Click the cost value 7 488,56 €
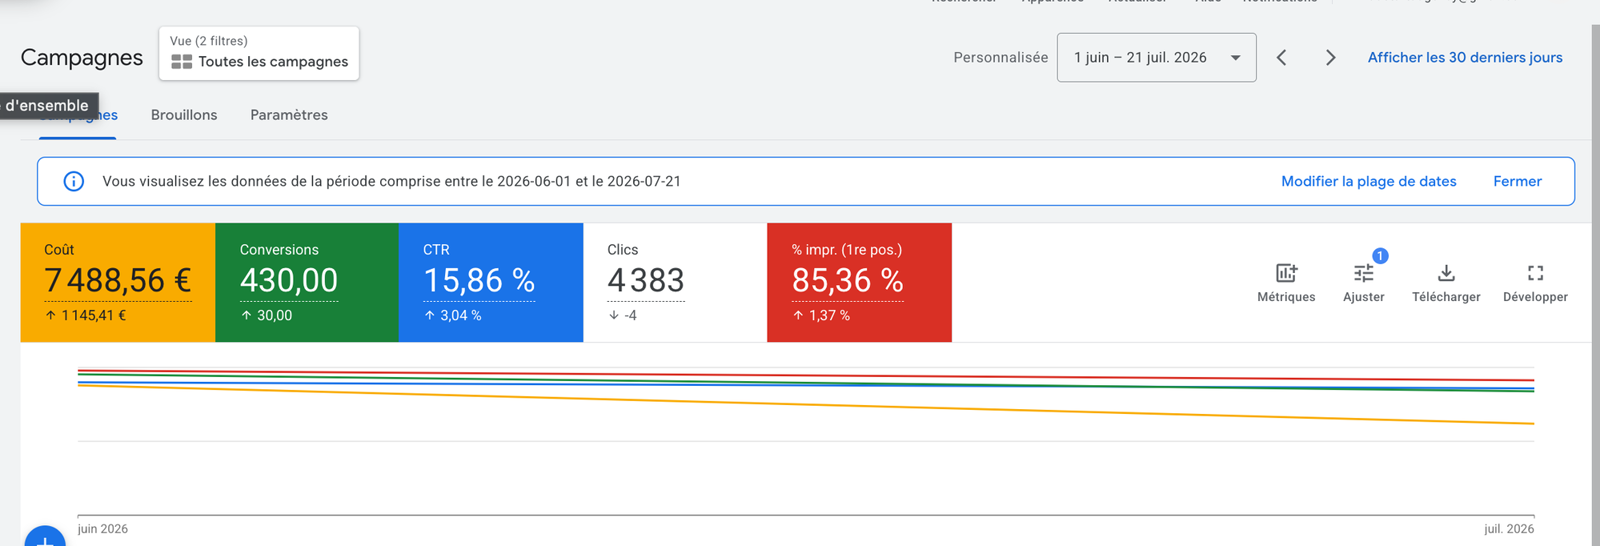This screenshot has height=546, width=1600. tap(118, 281)
